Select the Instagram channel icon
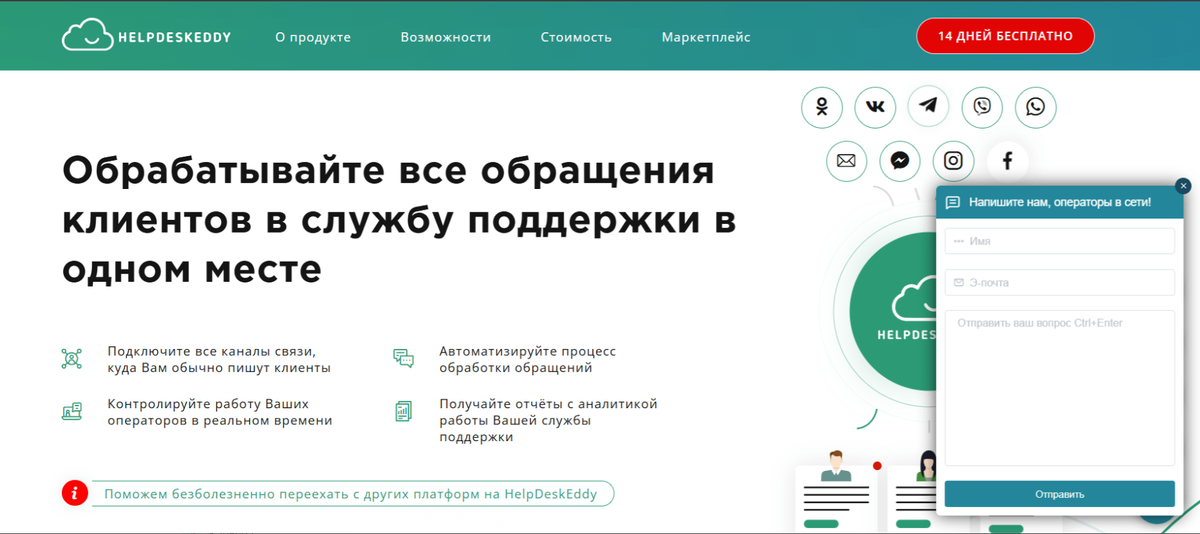The width and height of the screenshot is (1200, 534). click(954, 161)
